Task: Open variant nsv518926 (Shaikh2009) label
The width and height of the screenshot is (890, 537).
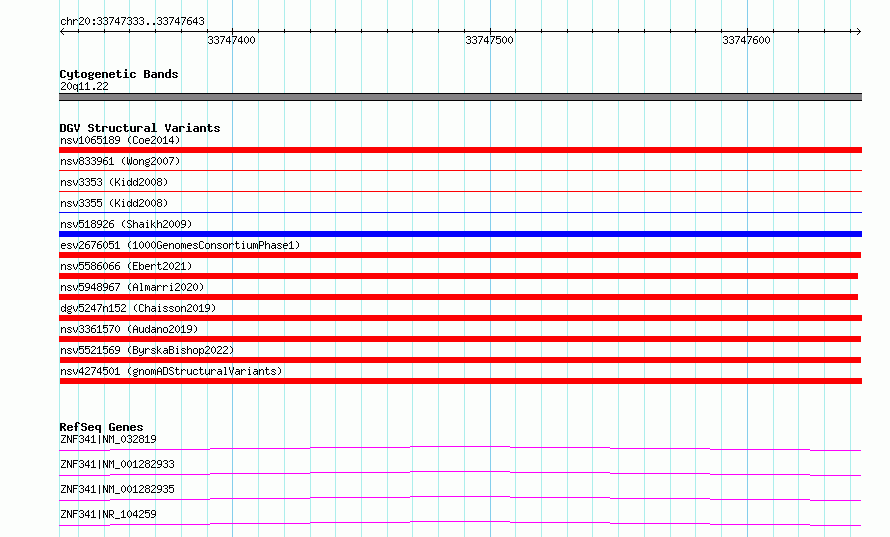Action: pyautogui.click(x=126, y=224)
